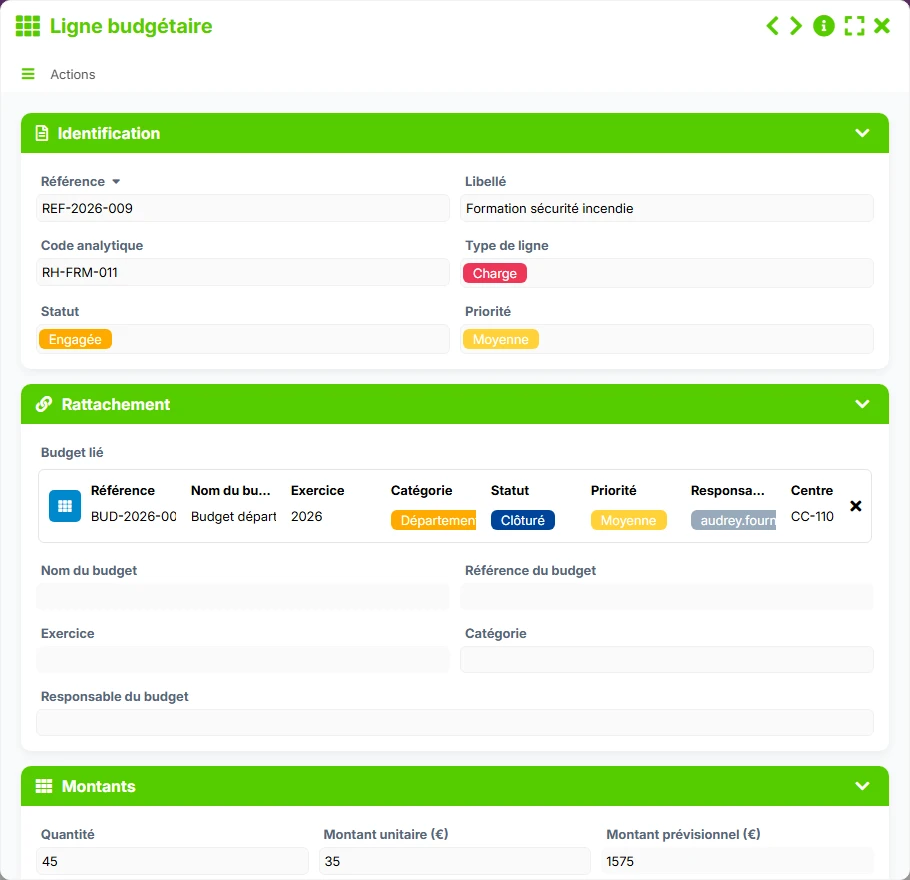Remove the linked budget with X icon
The width and height of the screenshot is (910, 880).
(x=855, y=506)
